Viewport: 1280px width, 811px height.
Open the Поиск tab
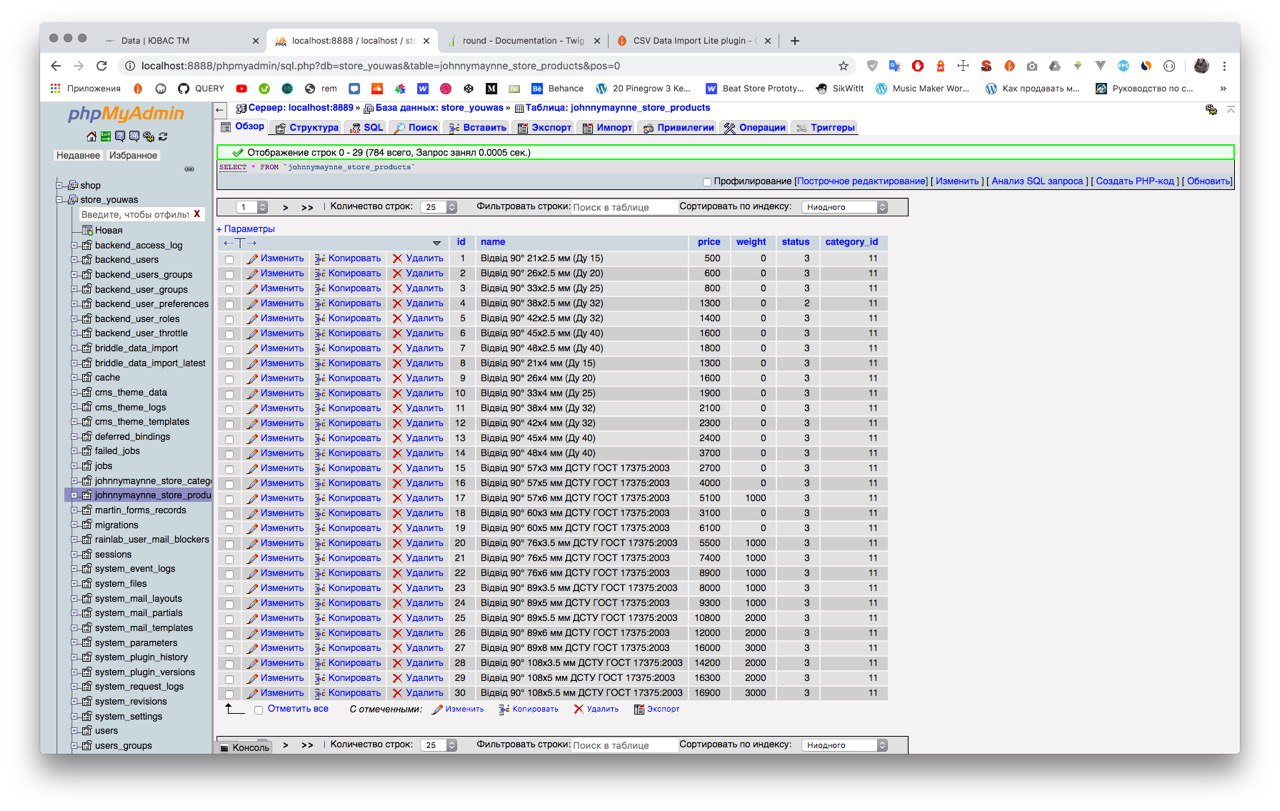coord(415,127)
